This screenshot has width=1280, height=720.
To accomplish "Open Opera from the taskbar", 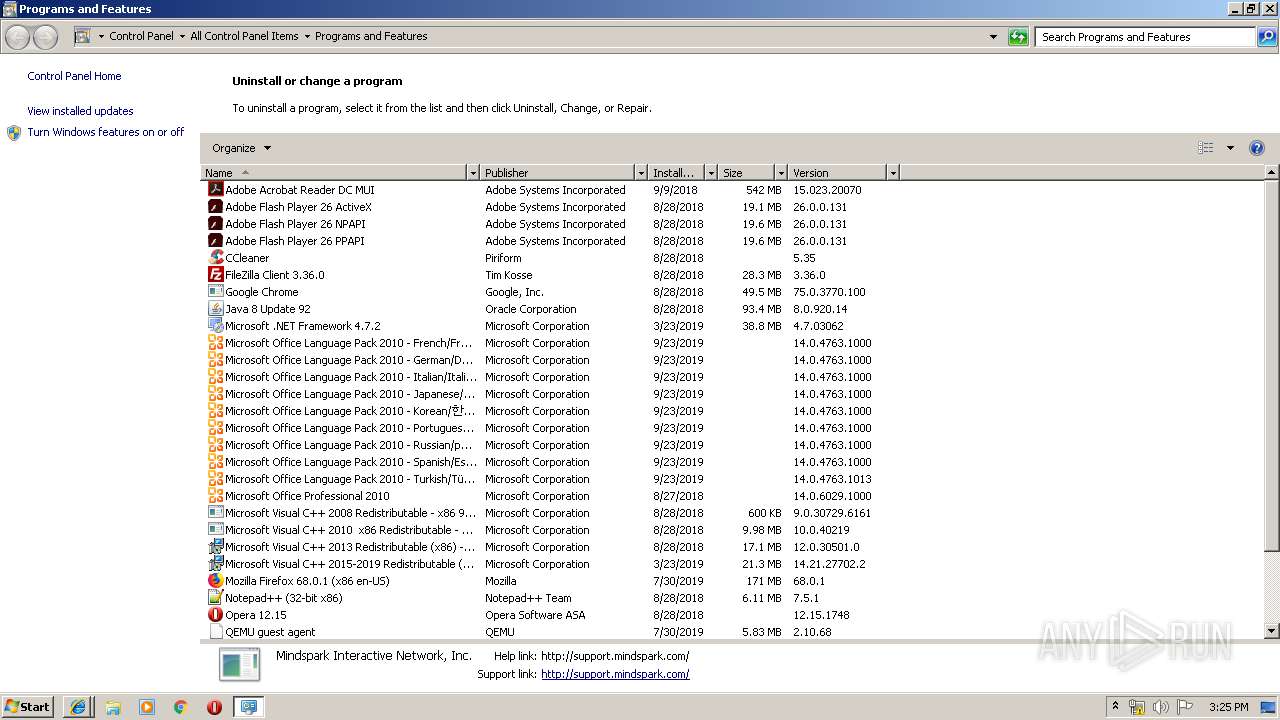I will point(214,707).
